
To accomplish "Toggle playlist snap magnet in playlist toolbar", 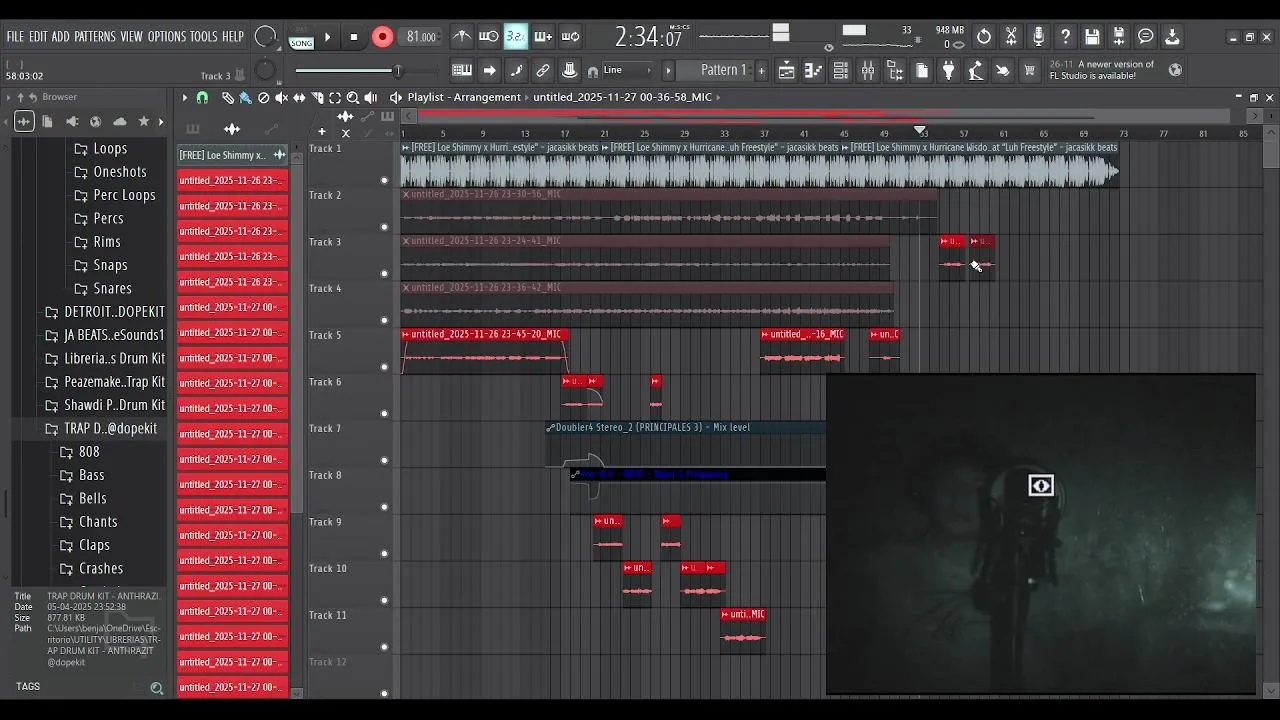I will (202, 97).
